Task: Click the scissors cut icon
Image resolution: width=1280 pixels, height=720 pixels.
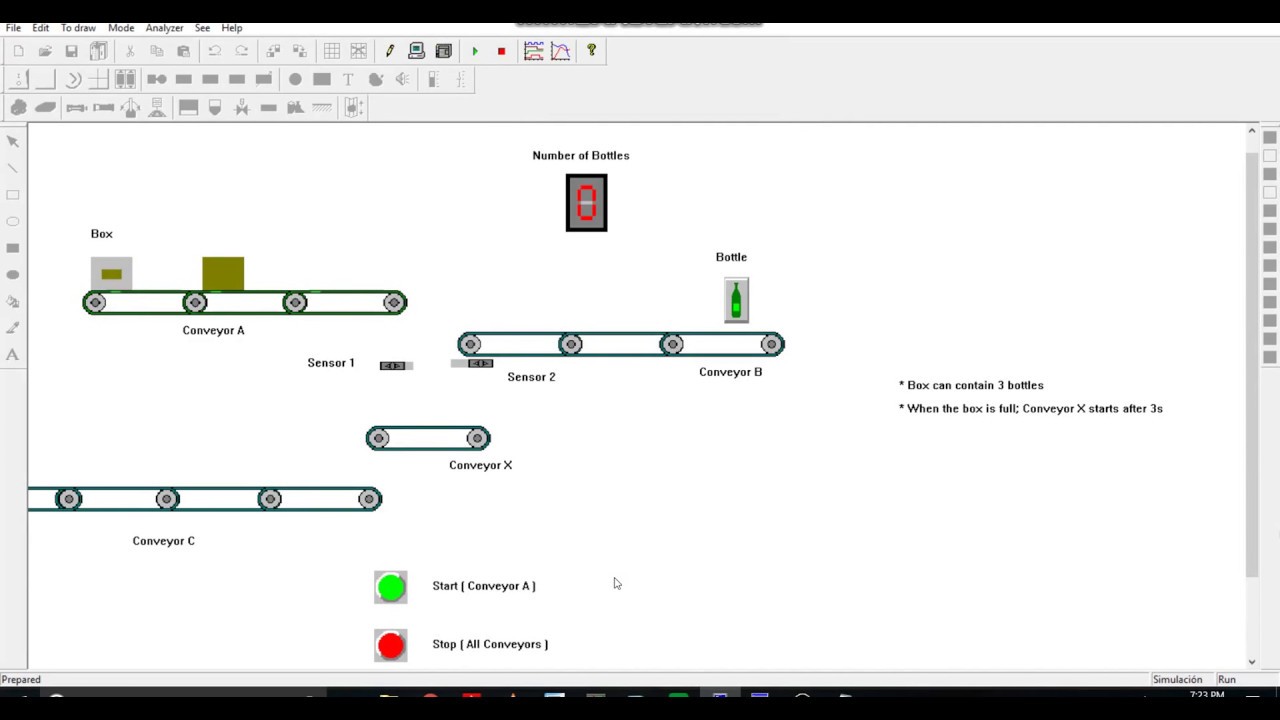Action: tap(130, 51)
